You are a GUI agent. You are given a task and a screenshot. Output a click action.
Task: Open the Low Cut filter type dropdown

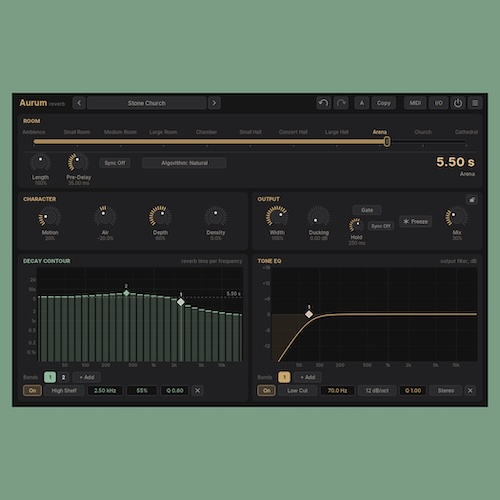[297, 390]
